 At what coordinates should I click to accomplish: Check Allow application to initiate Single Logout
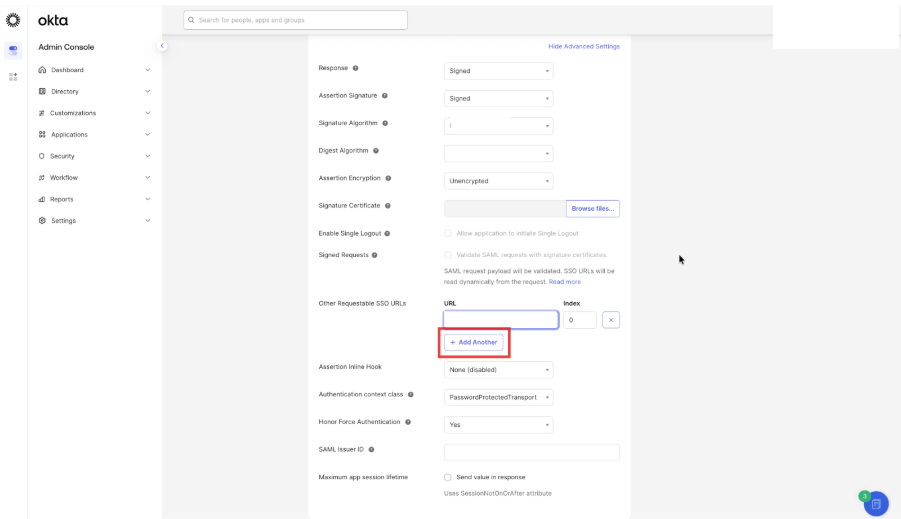(x=448, y=234)
